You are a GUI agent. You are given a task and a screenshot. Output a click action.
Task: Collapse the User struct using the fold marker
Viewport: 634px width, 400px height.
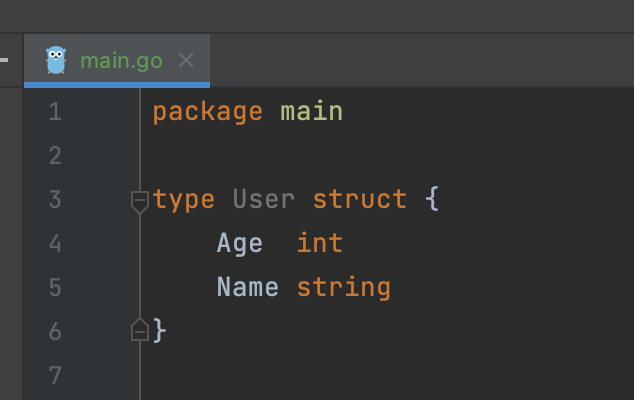[x=140, y=200]
